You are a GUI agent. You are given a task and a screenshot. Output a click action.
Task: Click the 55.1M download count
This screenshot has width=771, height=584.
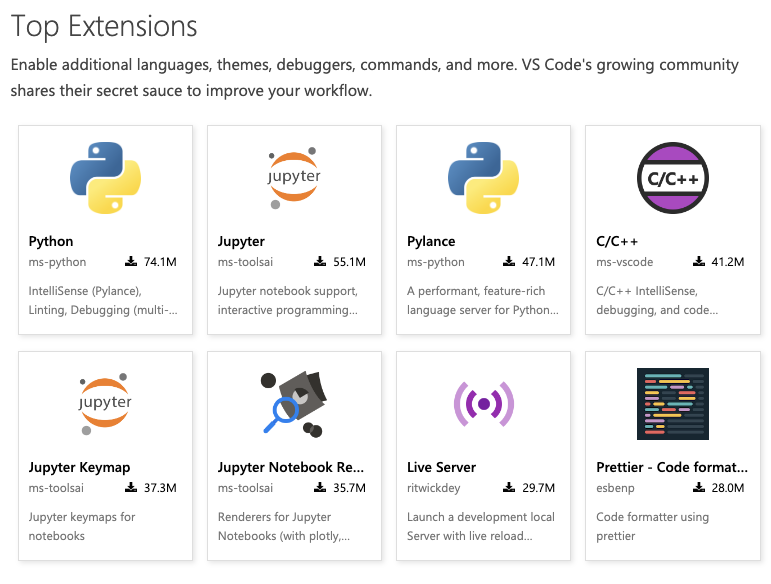click(350, 262)
